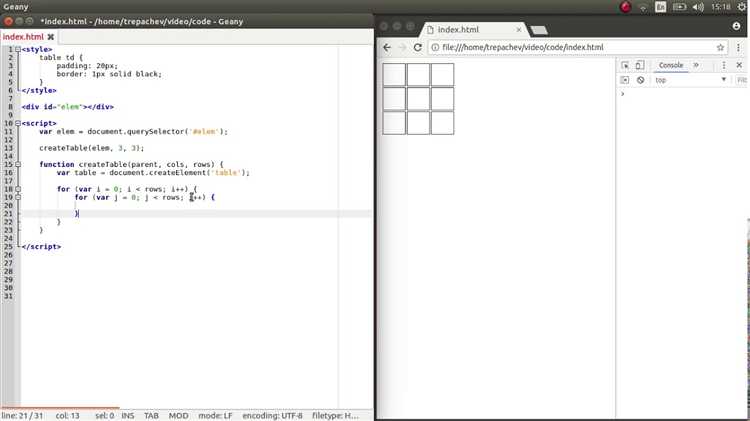
Task: Collapse the style block fold marker
Action: coord(17,49)
